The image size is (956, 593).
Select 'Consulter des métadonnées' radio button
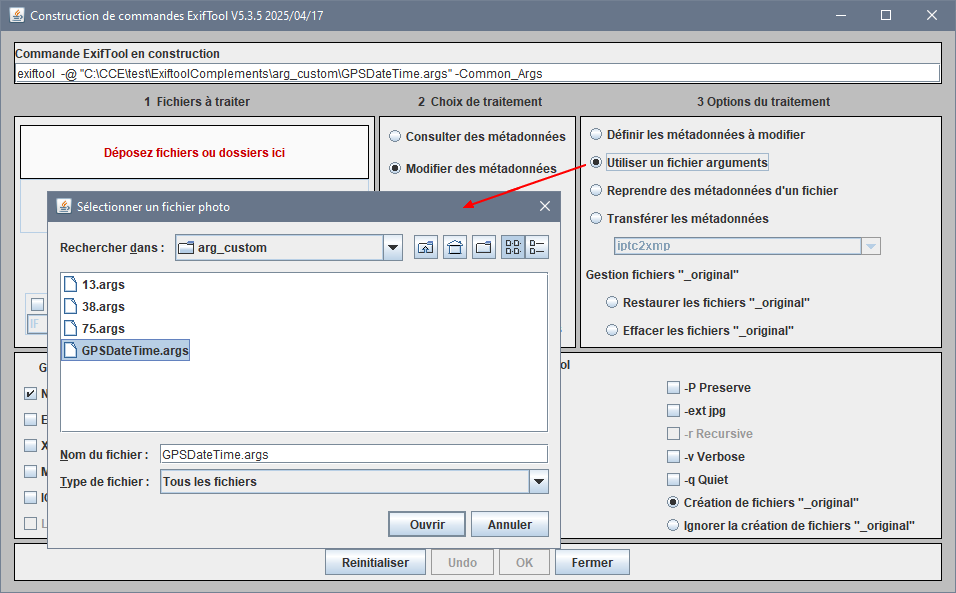[395, 137]
